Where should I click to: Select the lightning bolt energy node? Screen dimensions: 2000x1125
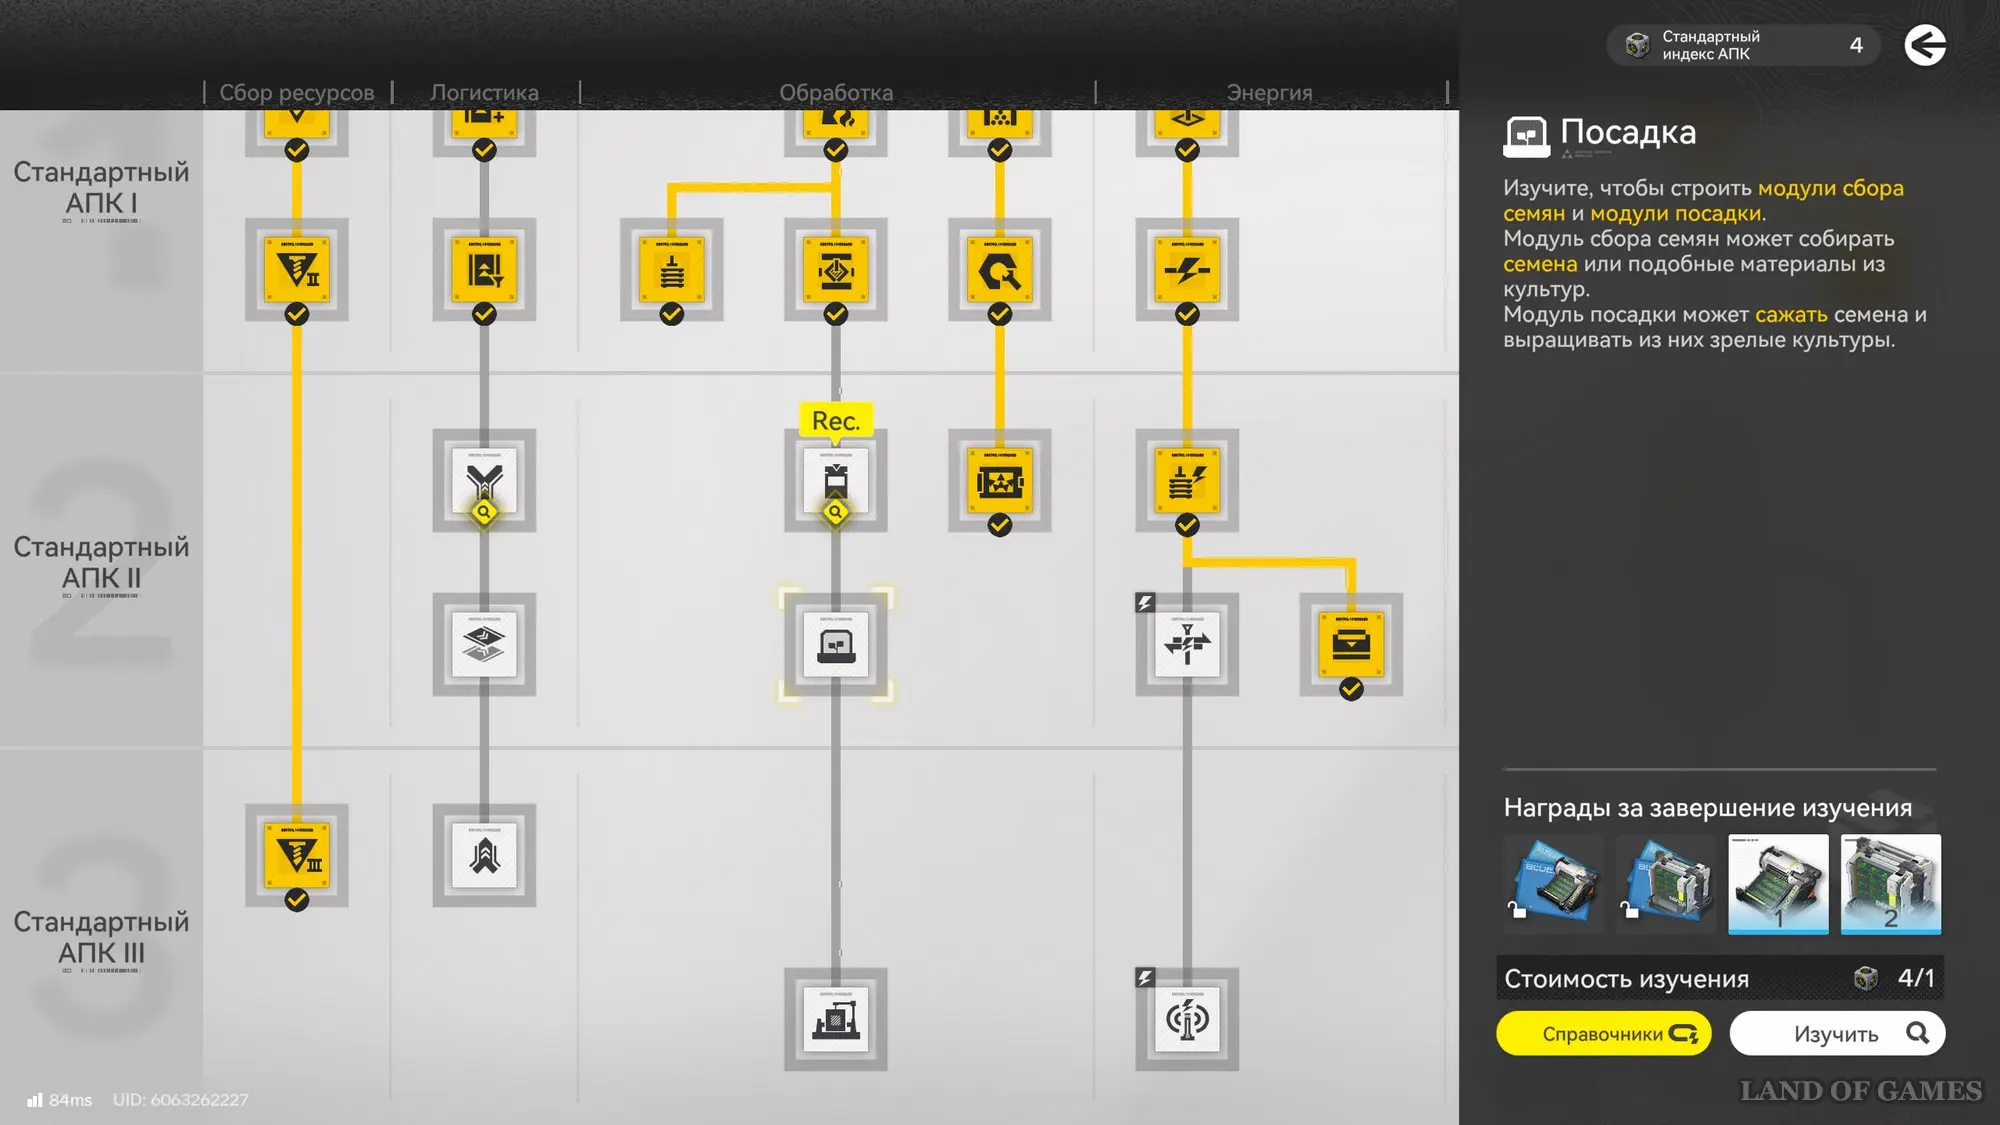tap(1187, 270)
